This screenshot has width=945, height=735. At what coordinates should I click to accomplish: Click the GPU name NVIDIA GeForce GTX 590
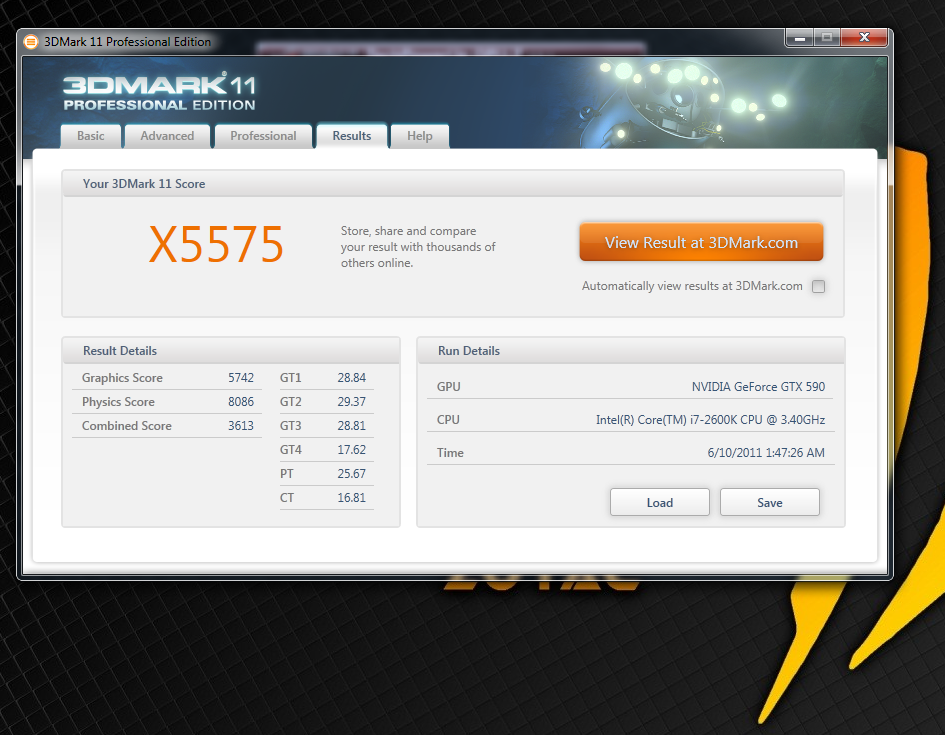(758, 387)
